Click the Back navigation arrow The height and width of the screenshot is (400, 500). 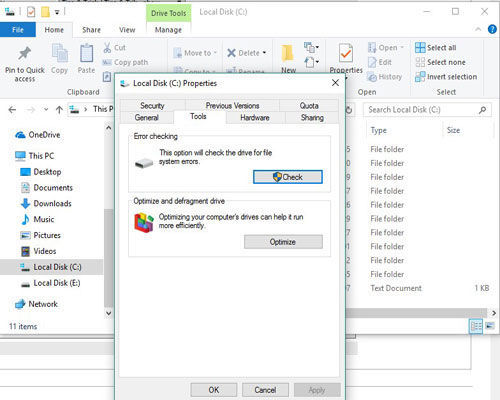tap(12, 110)
